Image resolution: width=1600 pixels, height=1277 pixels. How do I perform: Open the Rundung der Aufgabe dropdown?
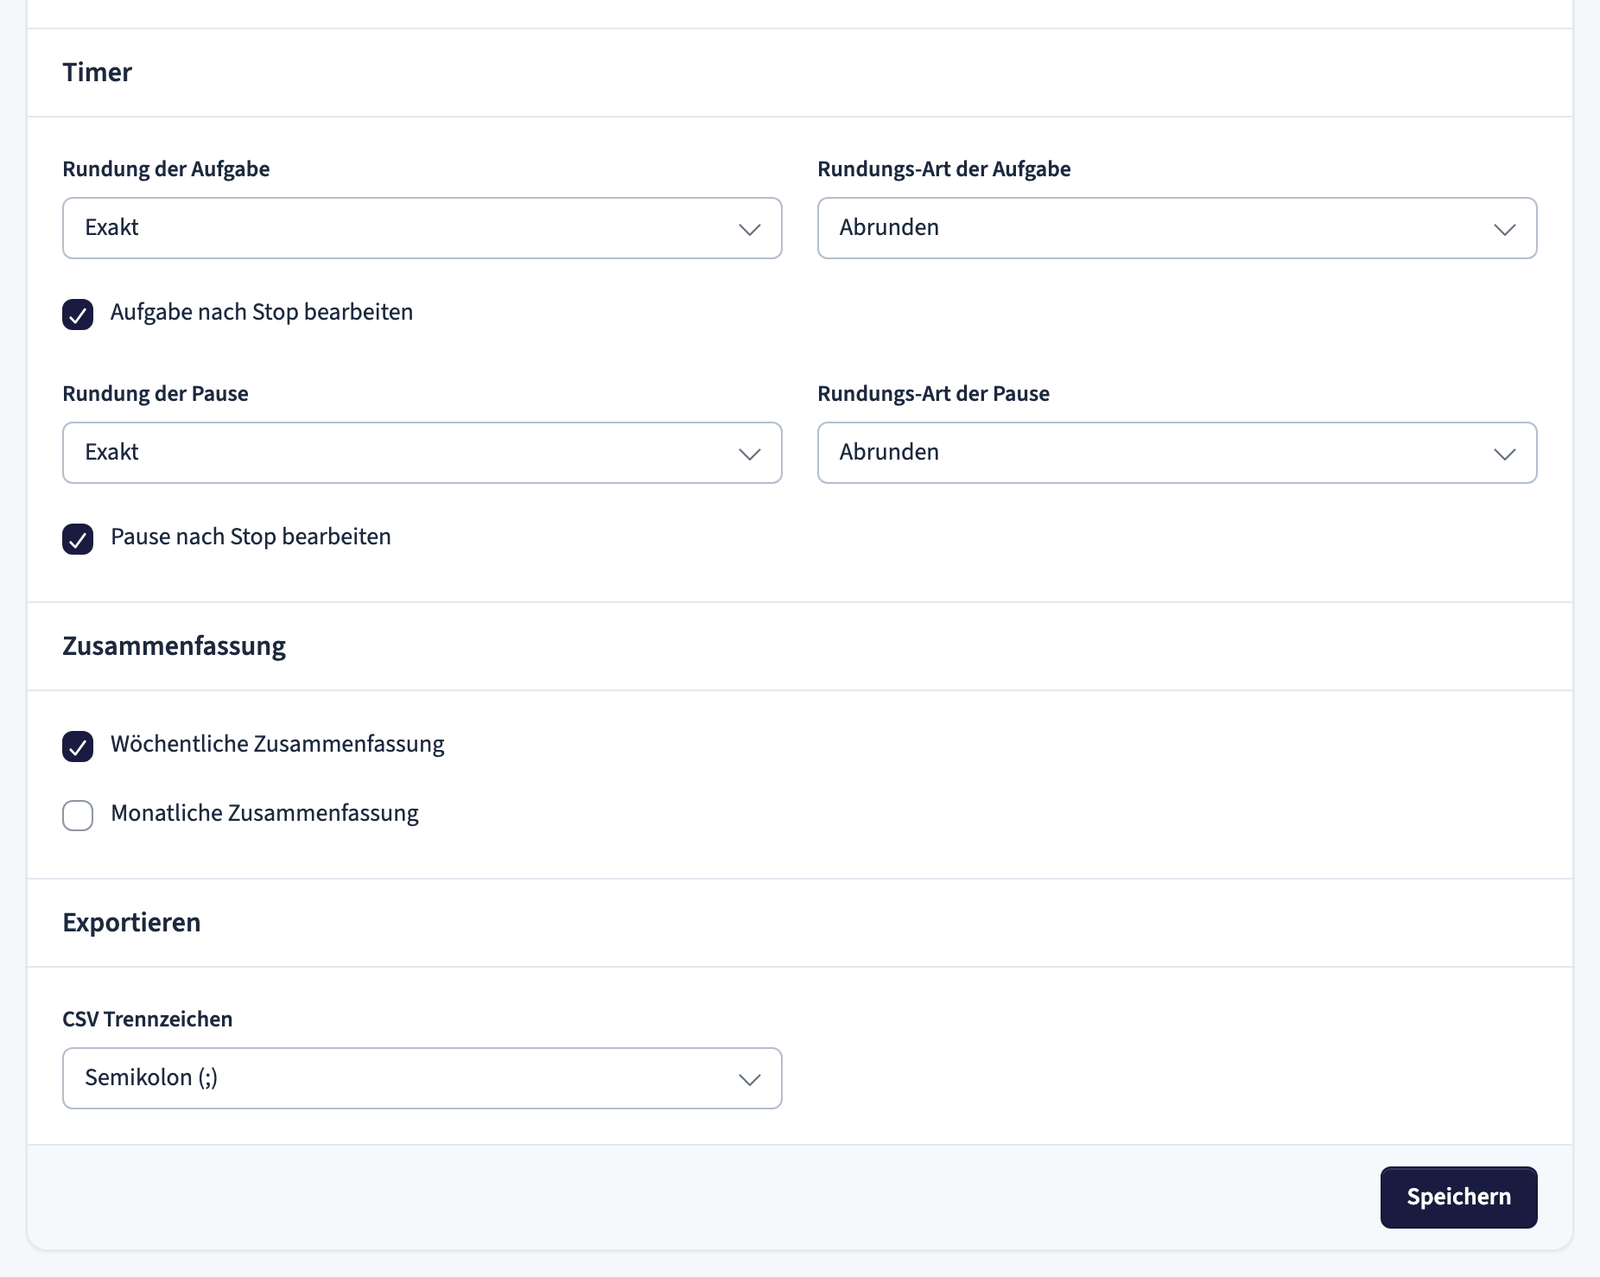422,228
